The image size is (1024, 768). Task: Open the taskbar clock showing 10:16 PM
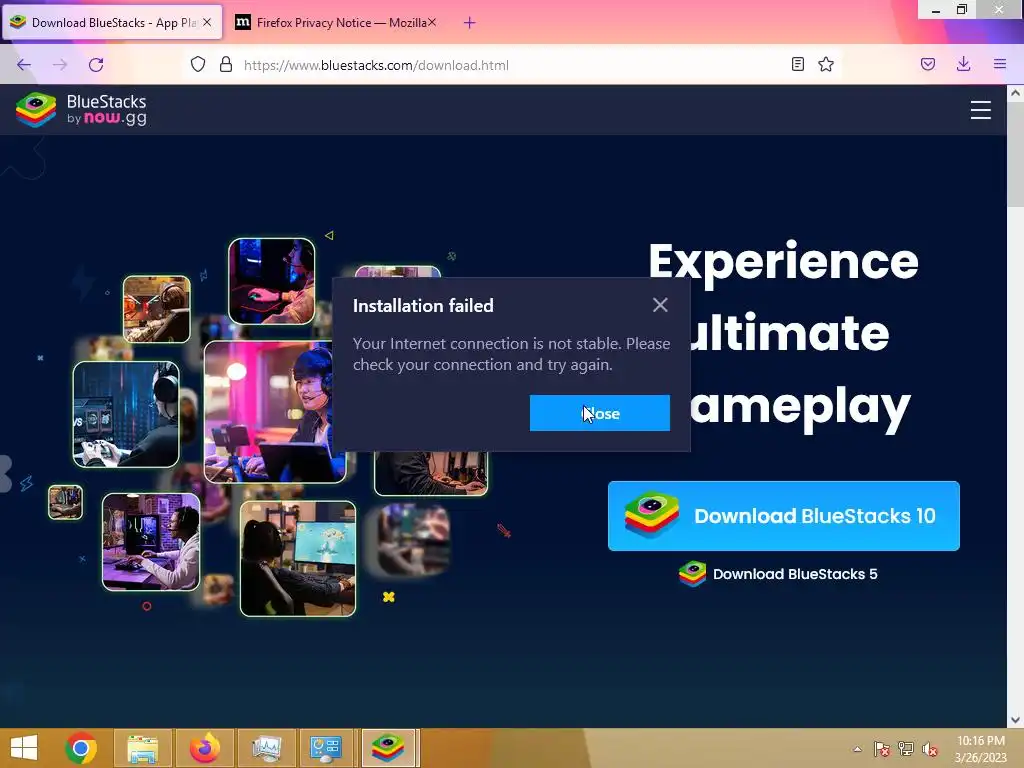tap(980, 748)
